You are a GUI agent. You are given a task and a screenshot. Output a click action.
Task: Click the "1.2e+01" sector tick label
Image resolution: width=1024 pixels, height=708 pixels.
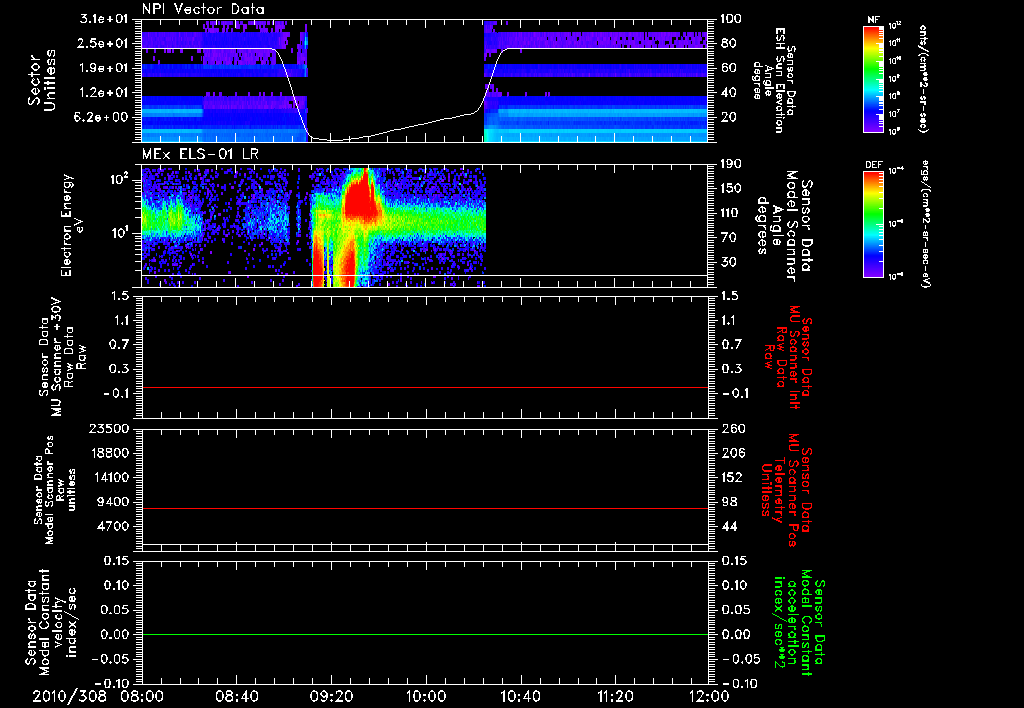pos(103,93)
